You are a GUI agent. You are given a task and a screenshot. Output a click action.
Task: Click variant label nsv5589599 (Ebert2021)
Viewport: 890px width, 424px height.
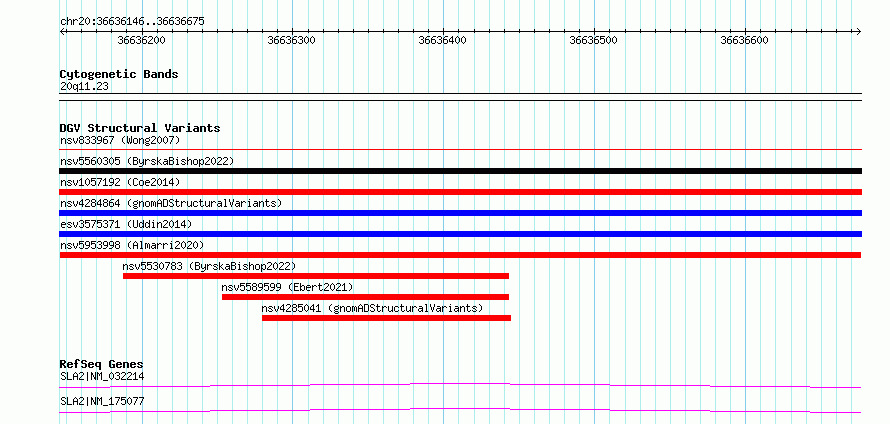pos(287,287)
